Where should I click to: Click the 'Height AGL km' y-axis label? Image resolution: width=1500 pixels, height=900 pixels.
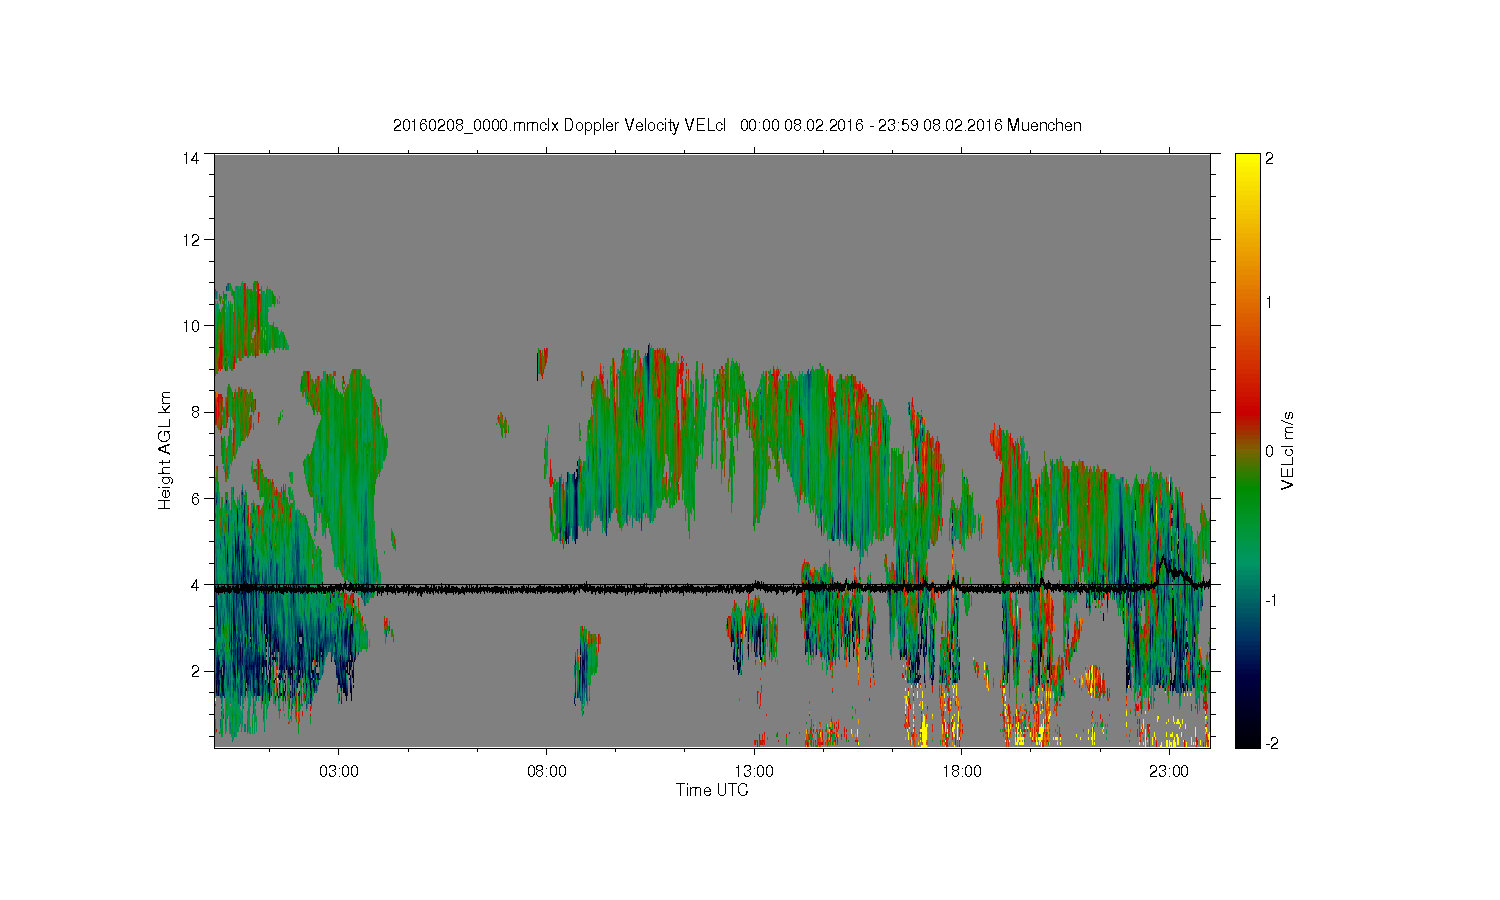tap(165, 450)
